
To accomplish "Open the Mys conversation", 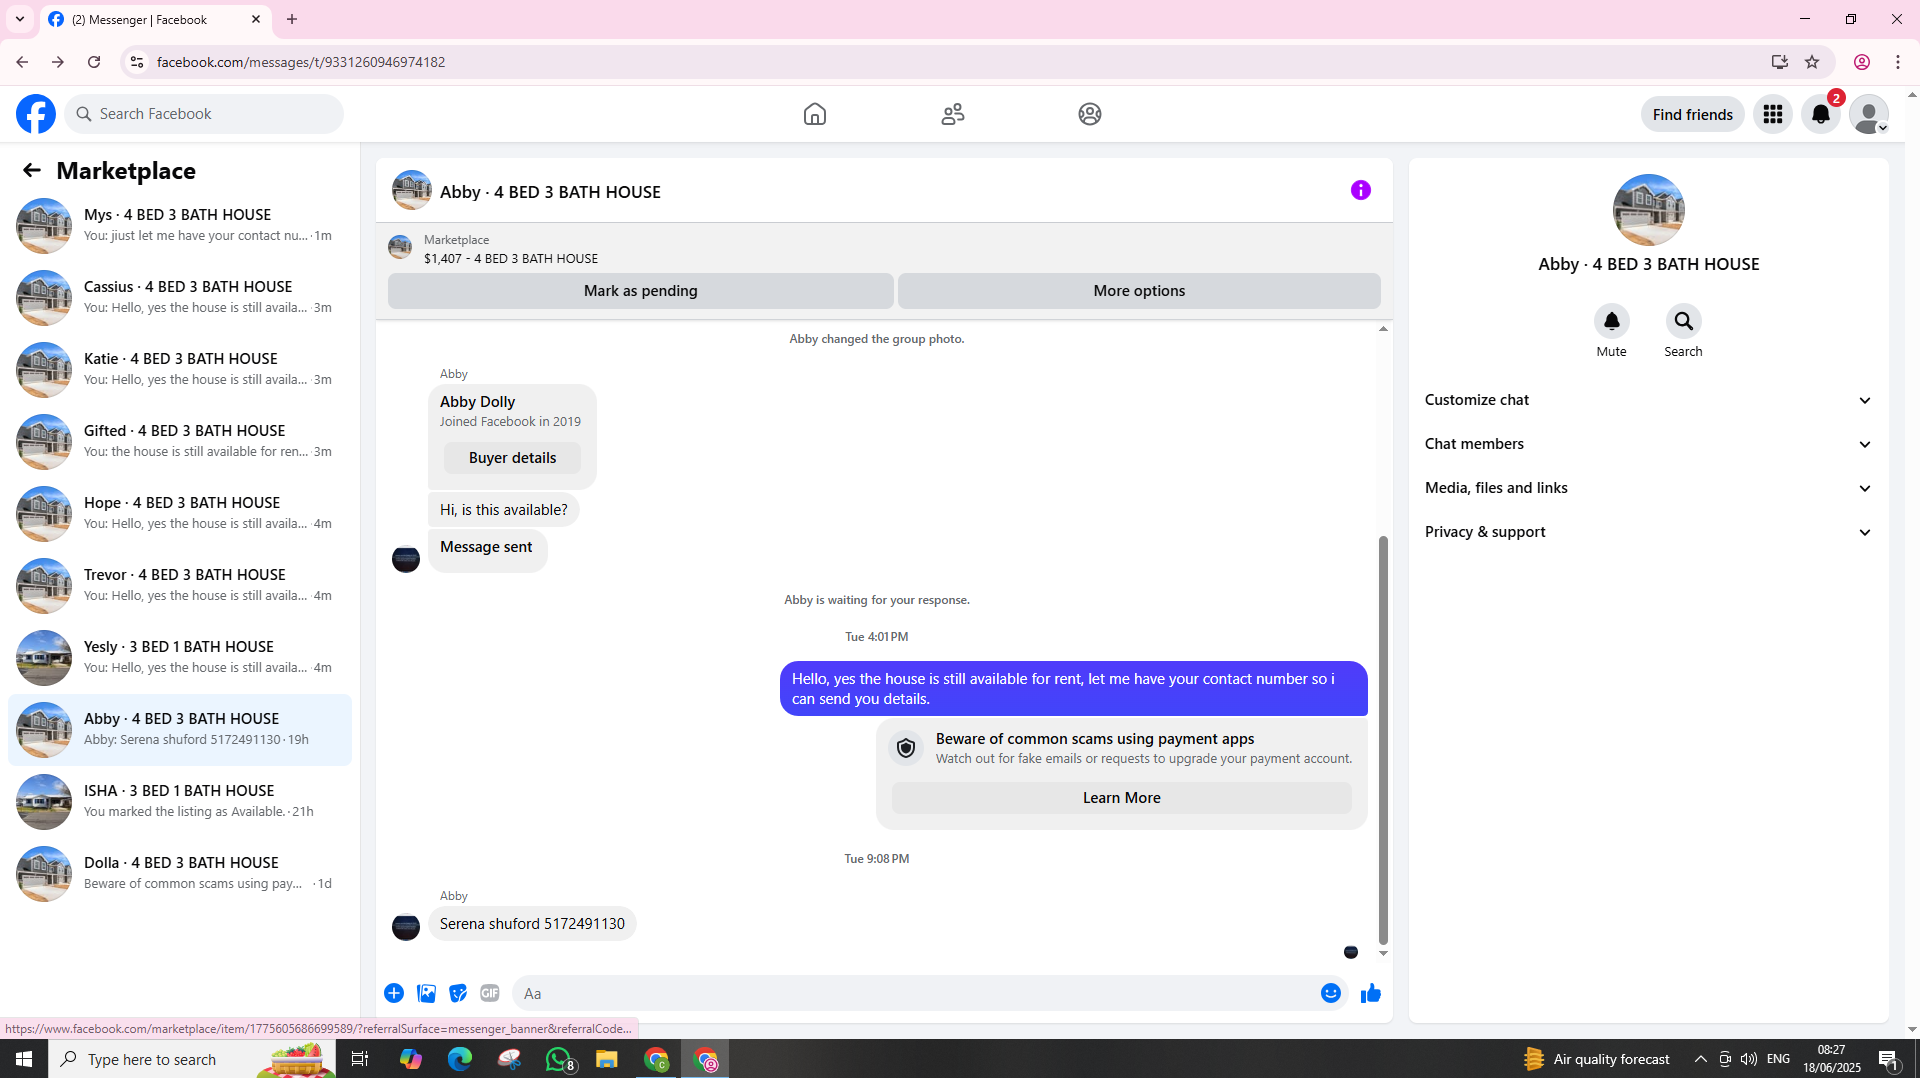I will (180, 225).
